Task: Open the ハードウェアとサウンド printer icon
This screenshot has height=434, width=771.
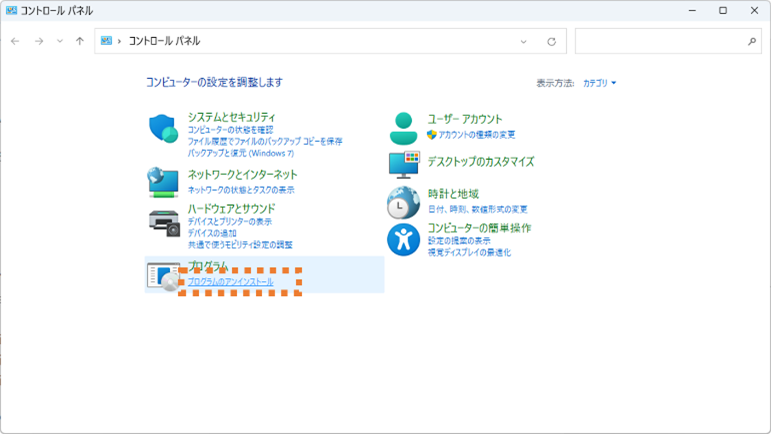Action: (164, 224)
